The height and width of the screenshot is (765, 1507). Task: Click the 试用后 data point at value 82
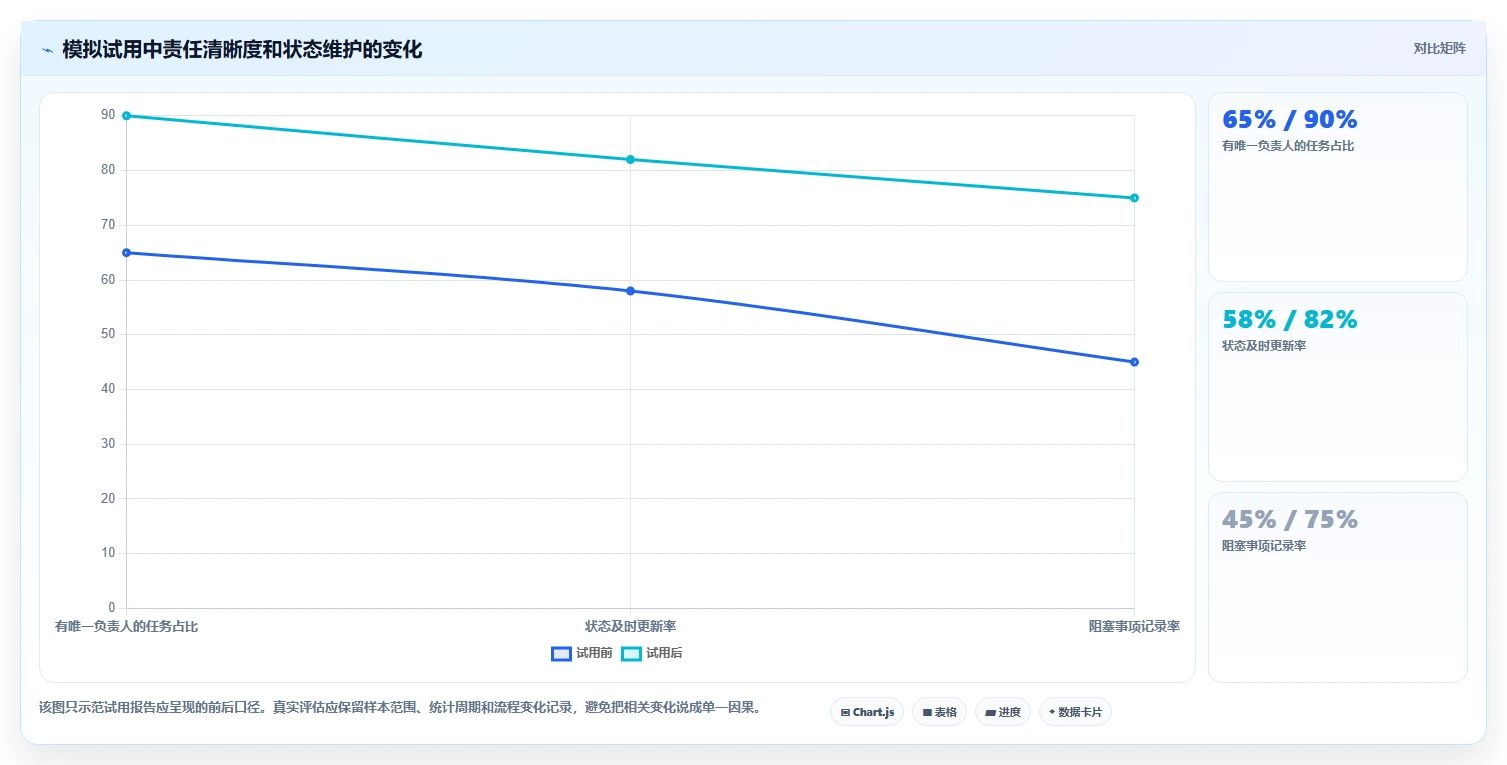pos(630,160)
